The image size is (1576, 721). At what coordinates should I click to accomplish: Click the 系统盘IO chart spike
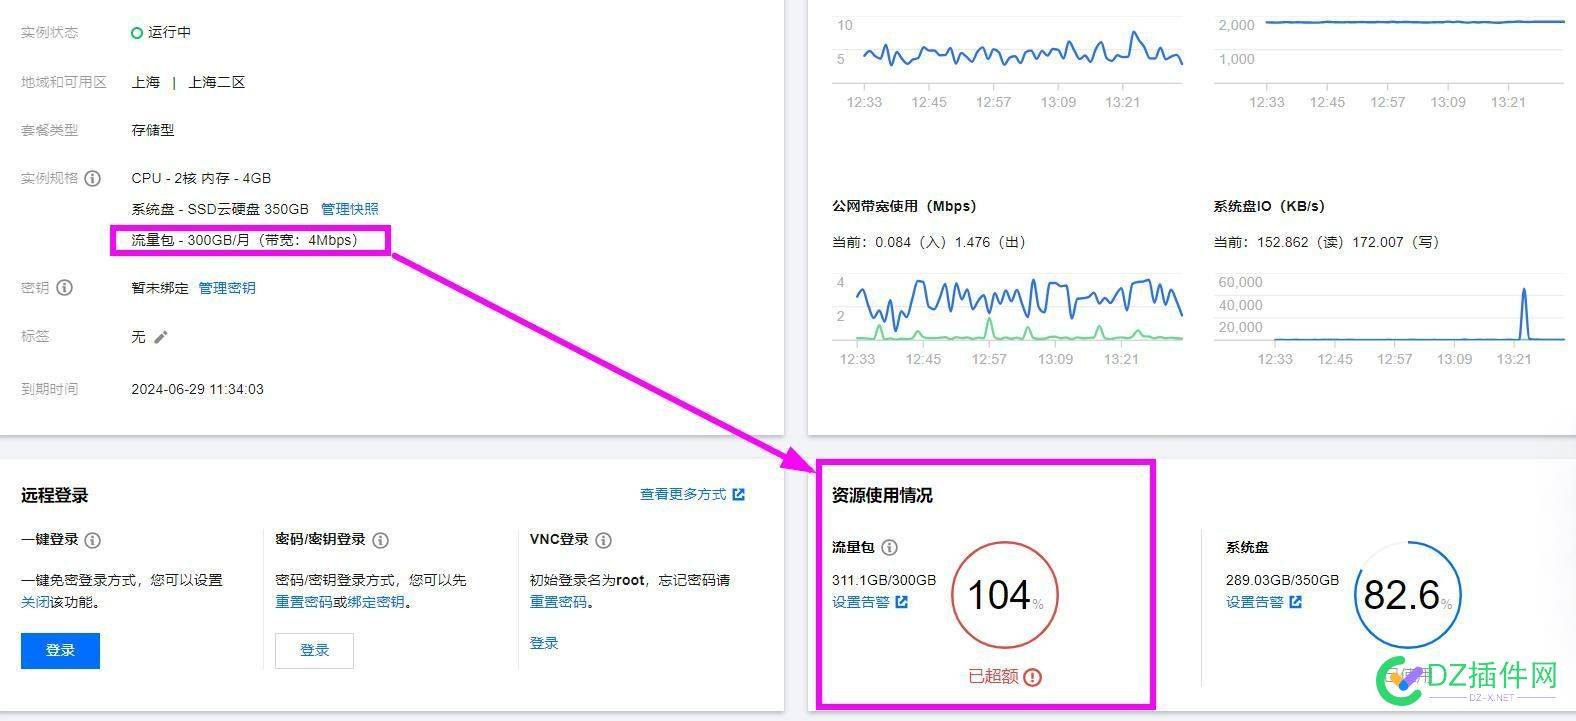pos(1524,313)
